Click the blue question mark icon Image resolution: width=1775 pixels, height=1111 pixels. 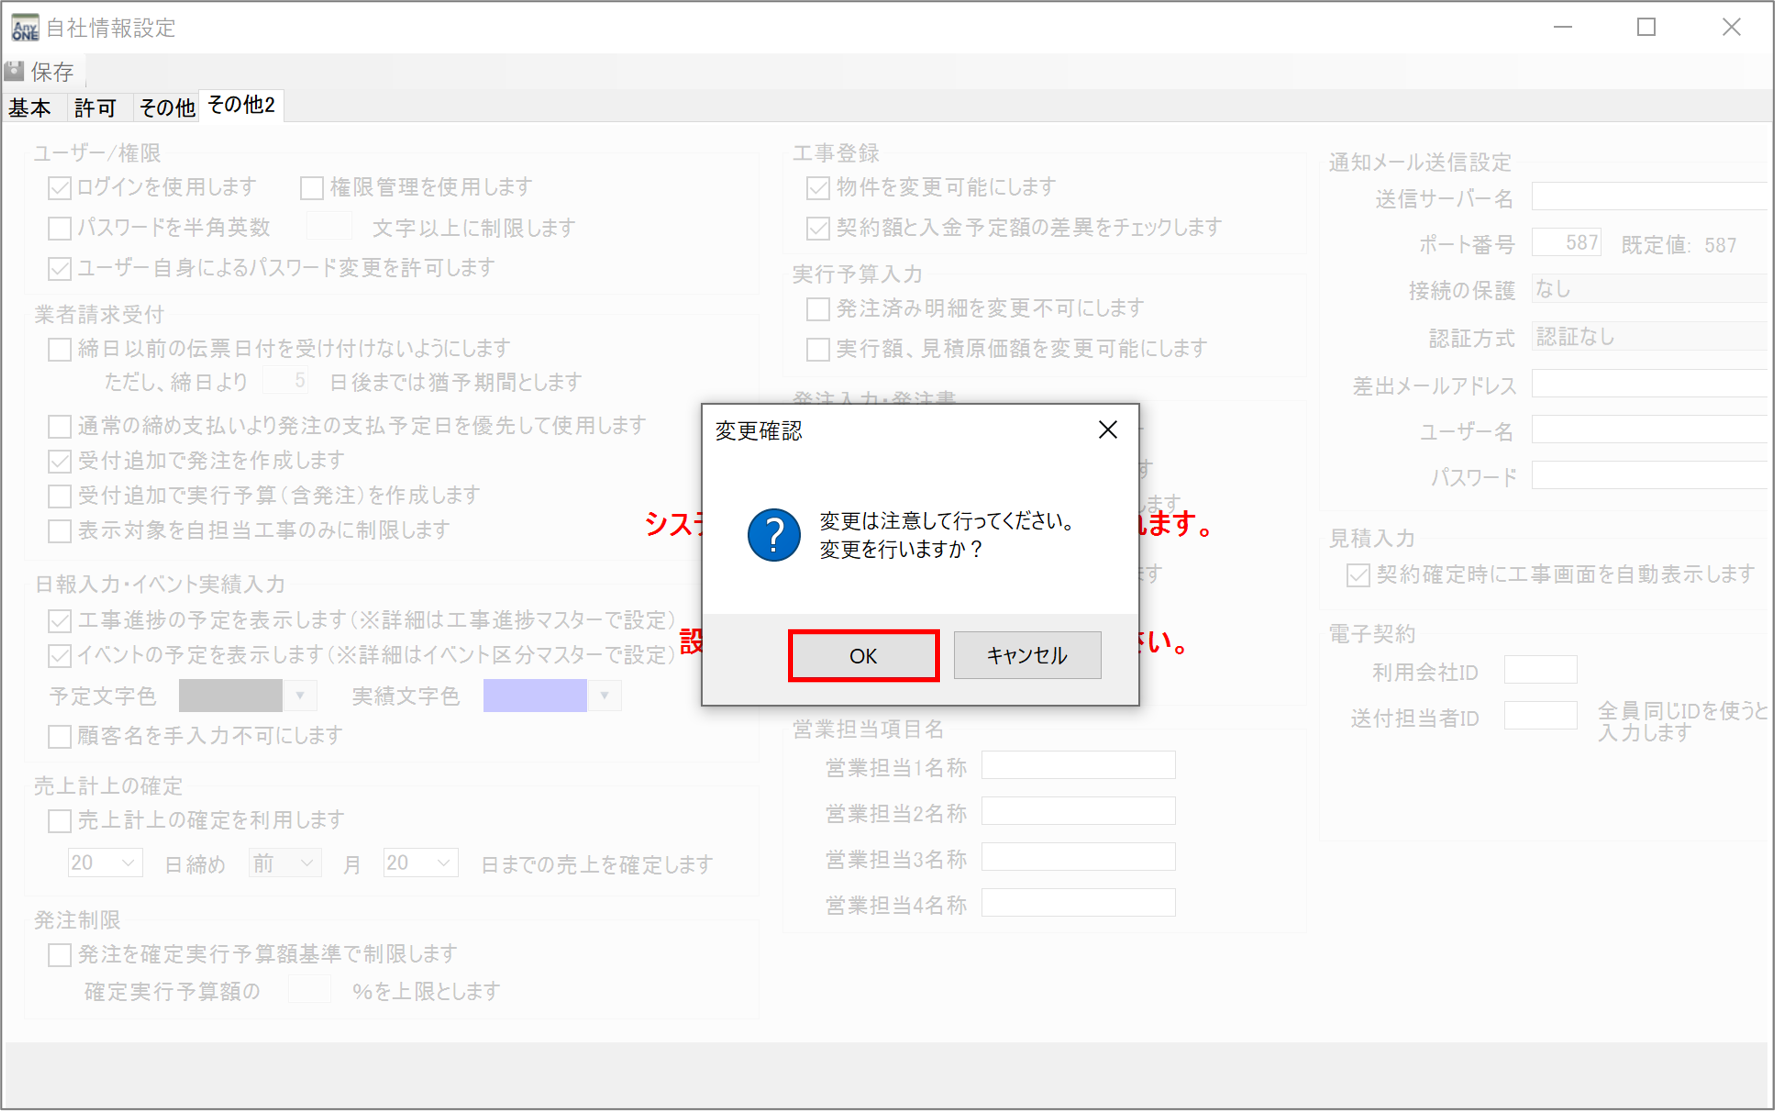[x=773, y=535]
